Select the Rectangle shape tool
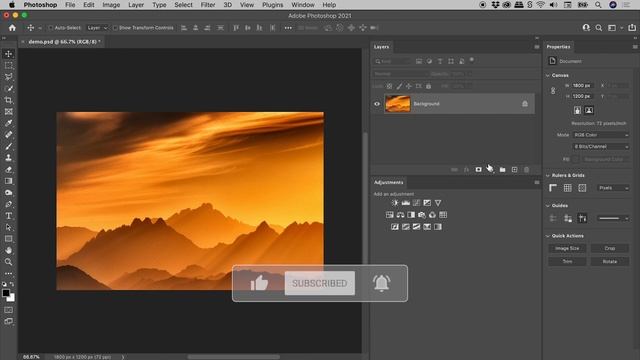Screen dimensions: 640x360 pos(8,239)
